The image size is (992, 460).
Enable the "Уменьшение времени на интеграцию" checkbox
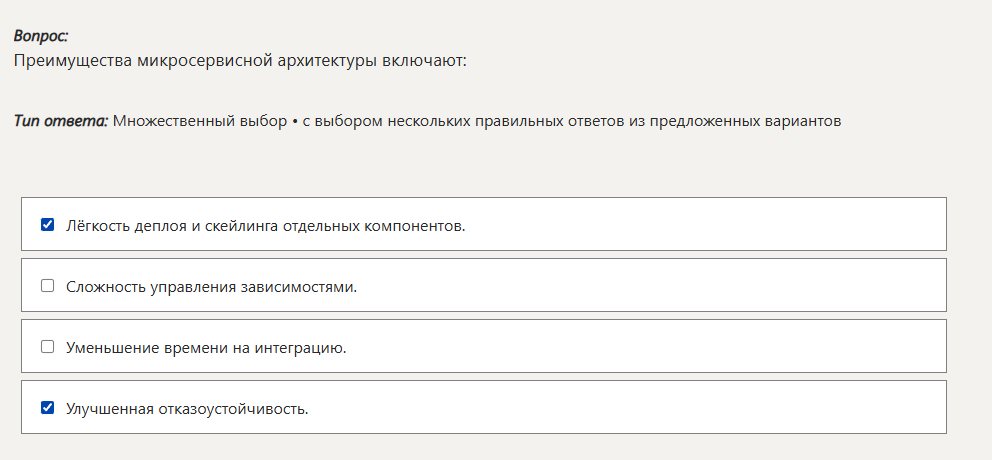pos(47,347)
